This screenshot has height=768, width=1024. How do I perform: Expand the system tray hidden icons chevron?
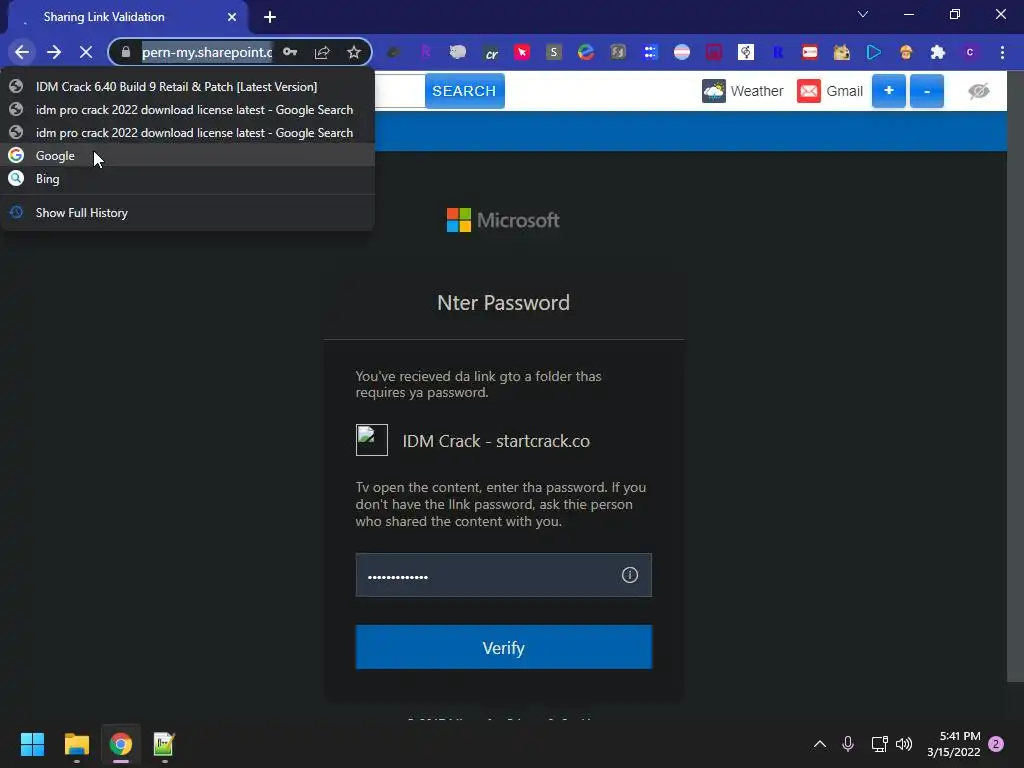pyautogui.click(x=820, y=744)
